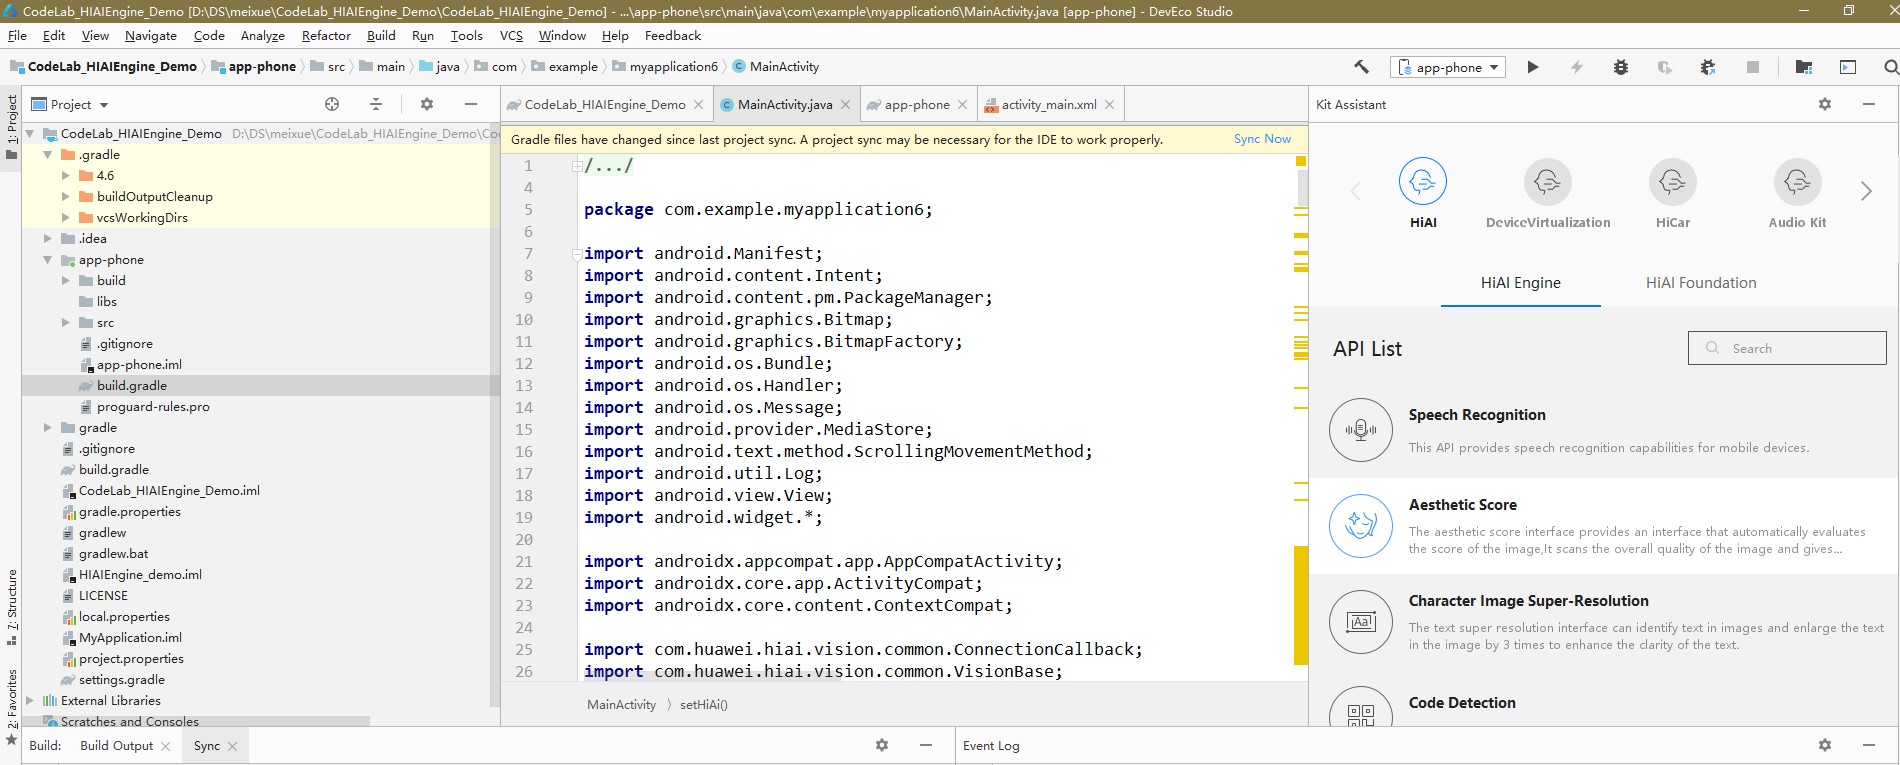Select the HiCar kit icon
This screenshot has width=1900, height=765.
pos(1673,182)
